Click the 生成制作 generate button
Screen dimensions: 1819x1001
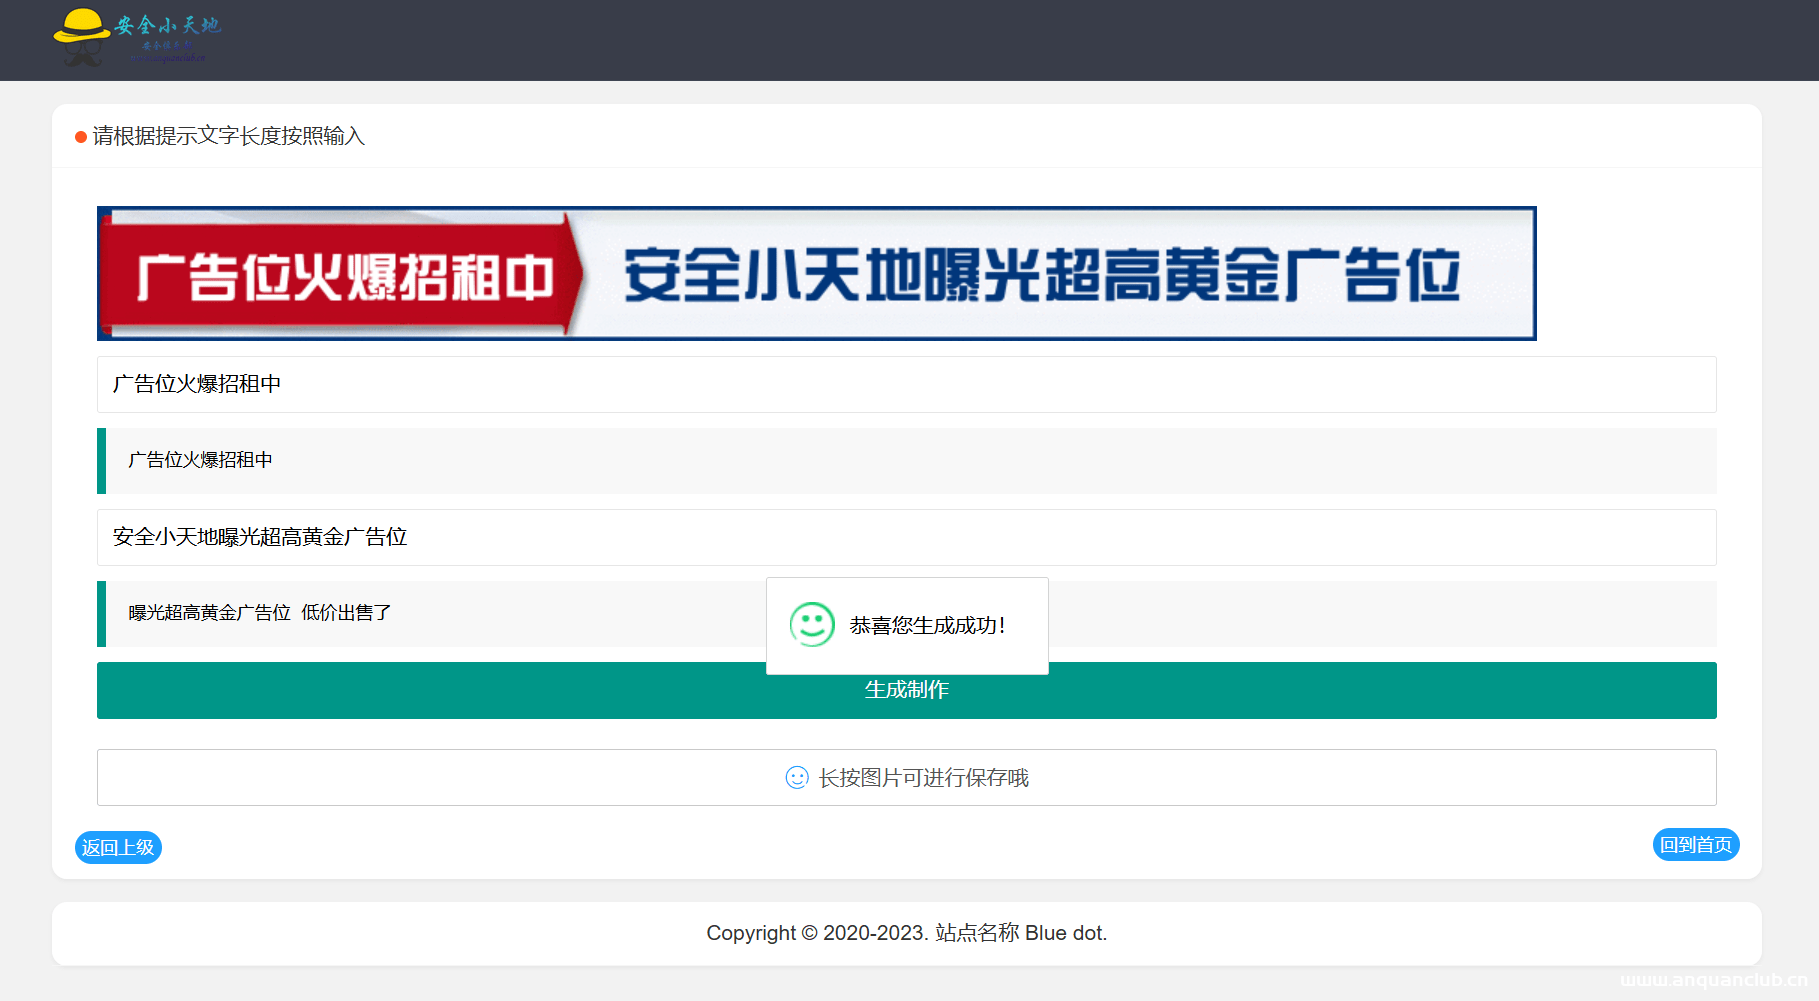(x=906, y=690)
